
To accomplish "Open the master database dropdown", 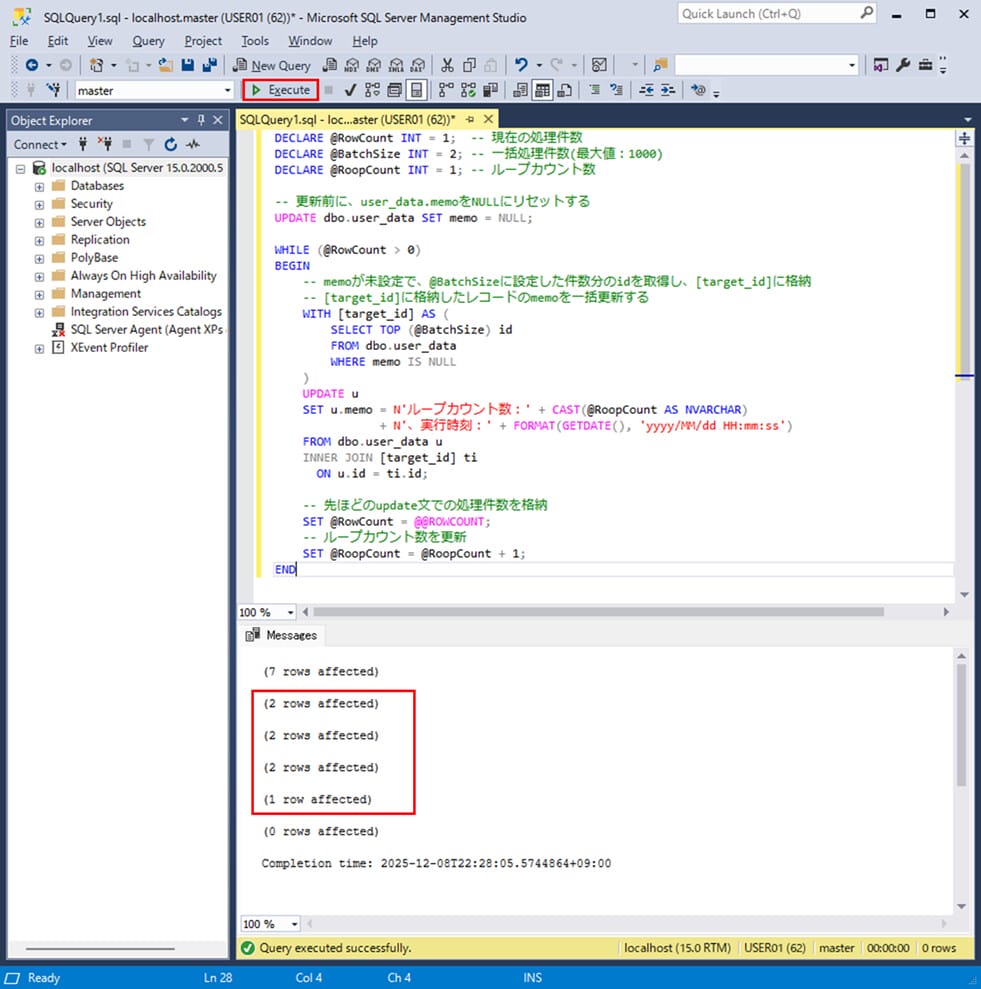I will [x=227, y=90].
